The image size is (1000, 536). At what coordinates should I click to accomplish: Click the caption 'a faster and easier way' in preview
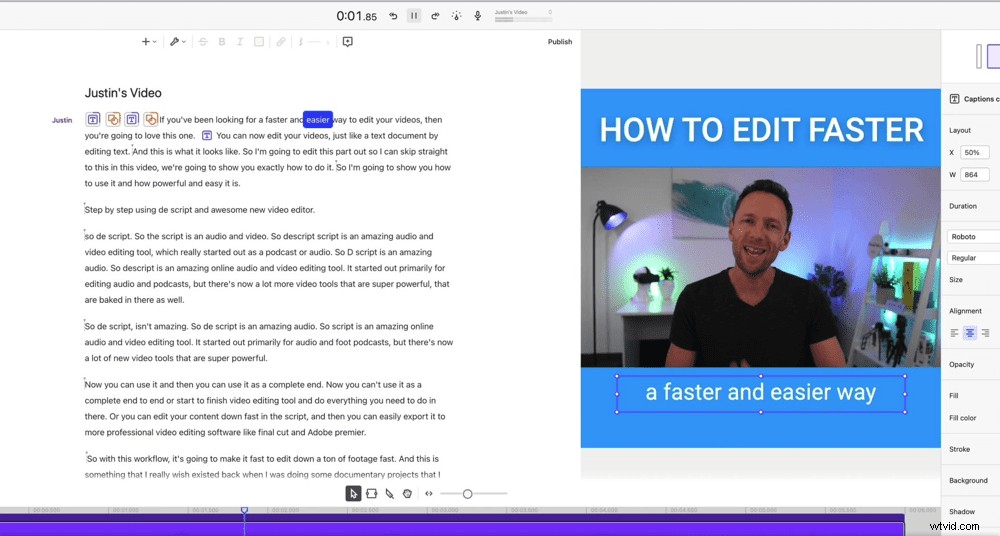pos(761,392)
